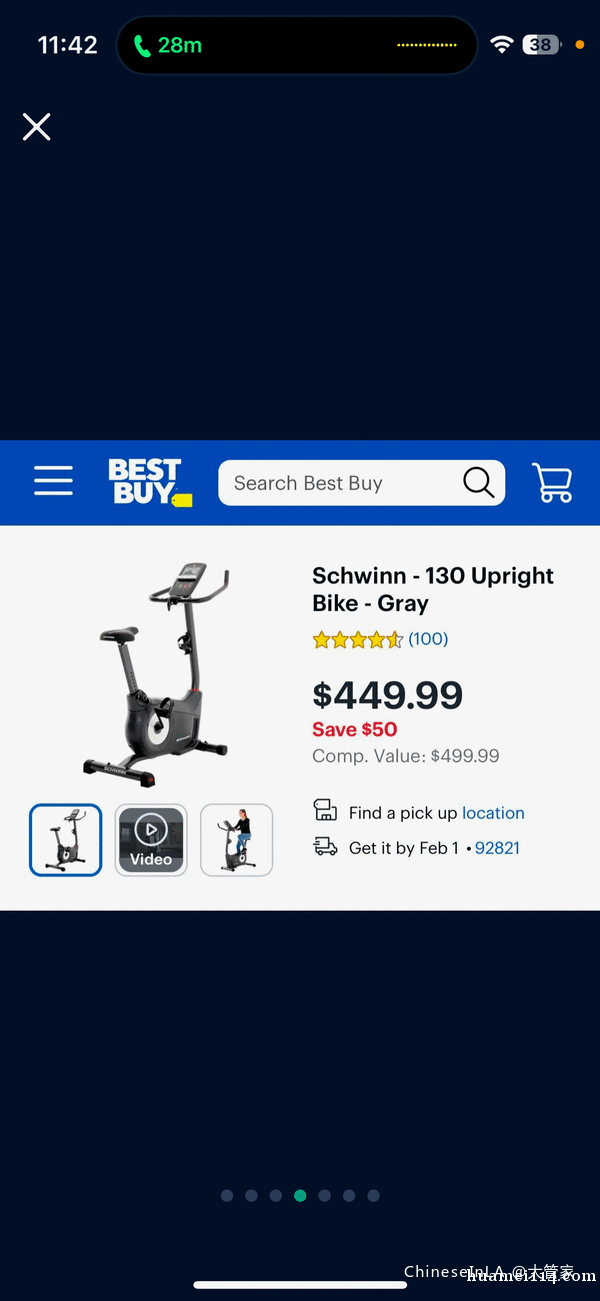
Task: Tap the star rating
Action: (358, 640)
